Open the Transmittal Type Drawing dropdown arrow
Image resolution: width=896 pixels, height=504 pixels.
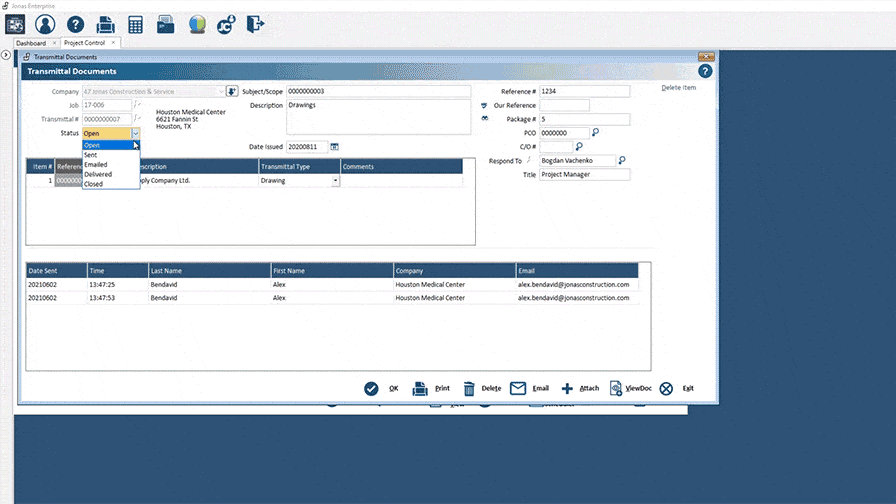[335, 181]
